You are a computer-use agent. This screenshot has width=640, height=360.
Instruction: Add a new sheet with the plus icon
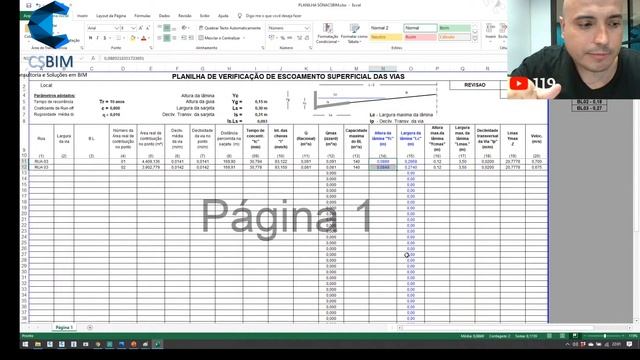(90, 327)
